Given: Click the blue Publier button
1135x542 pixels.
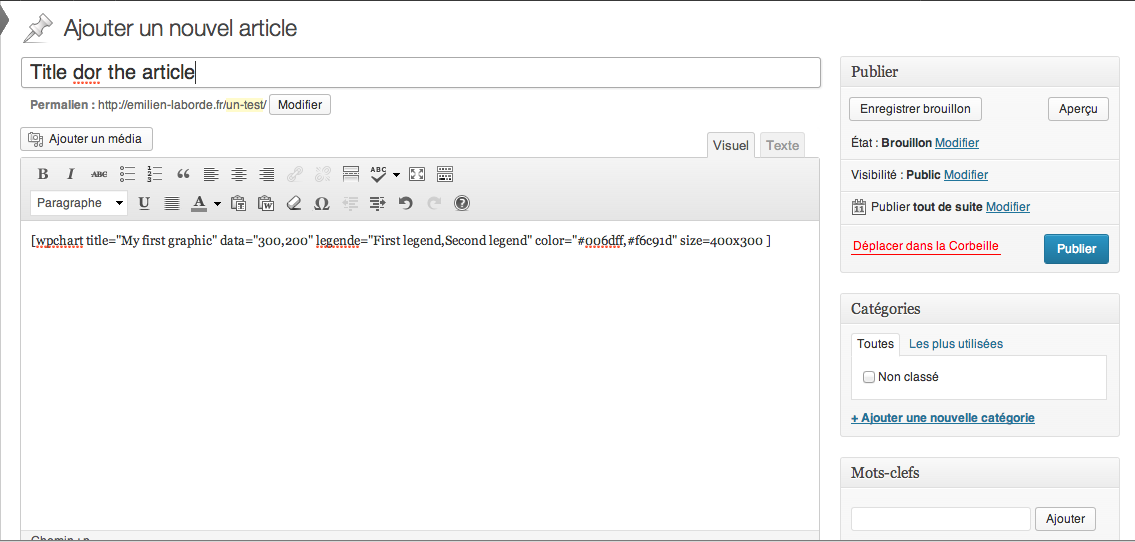Looking at the screenshot, I should [1076, 249].
